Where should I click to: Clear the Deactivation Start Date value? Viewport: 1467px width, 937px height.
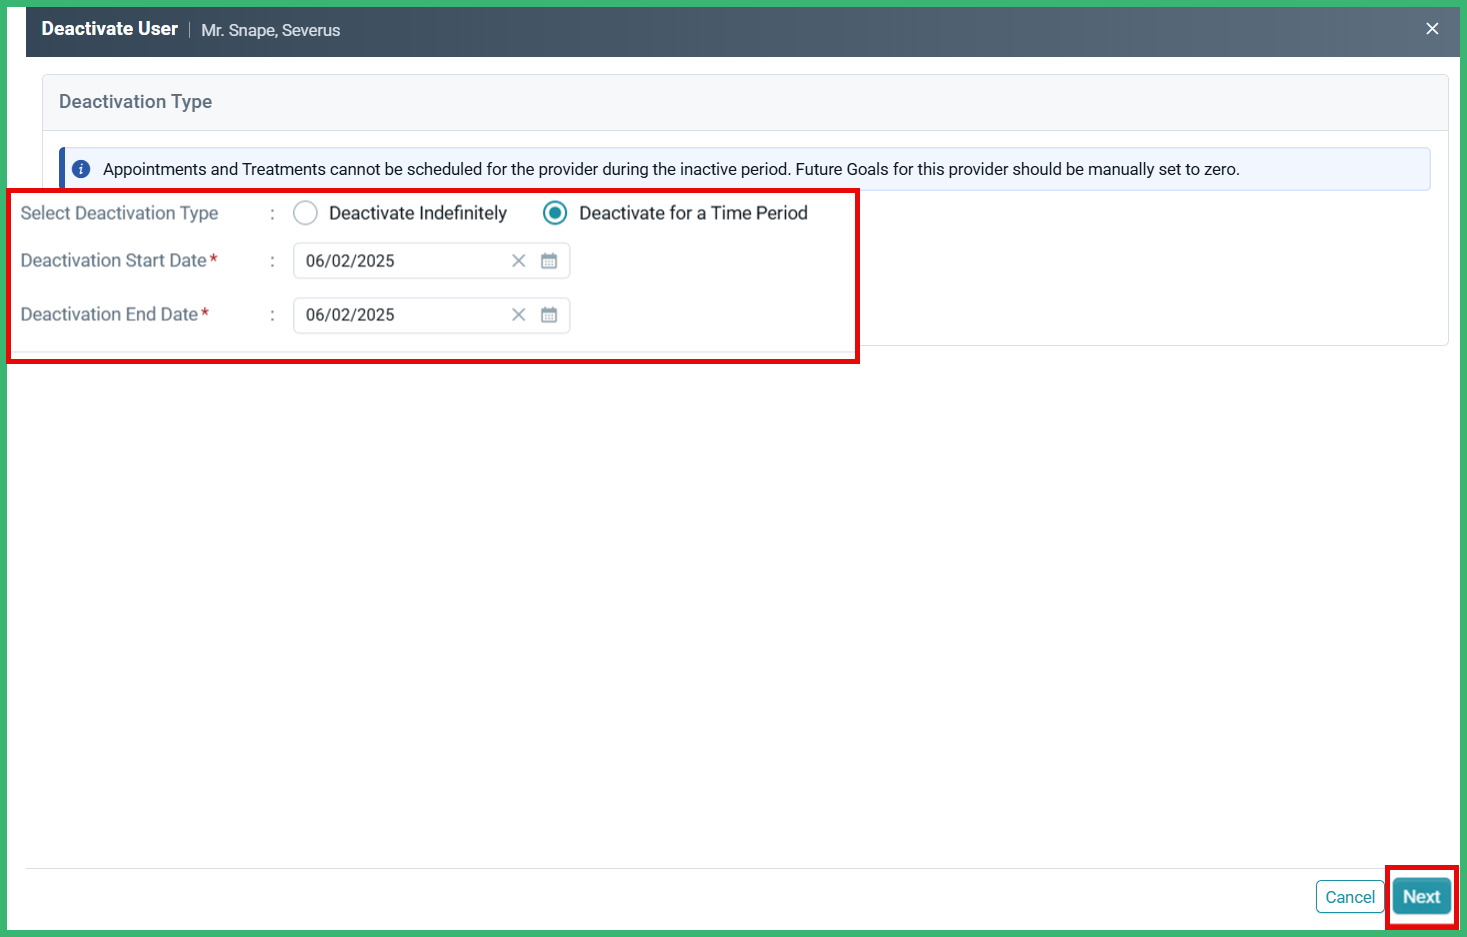click(x=518, y=260)
